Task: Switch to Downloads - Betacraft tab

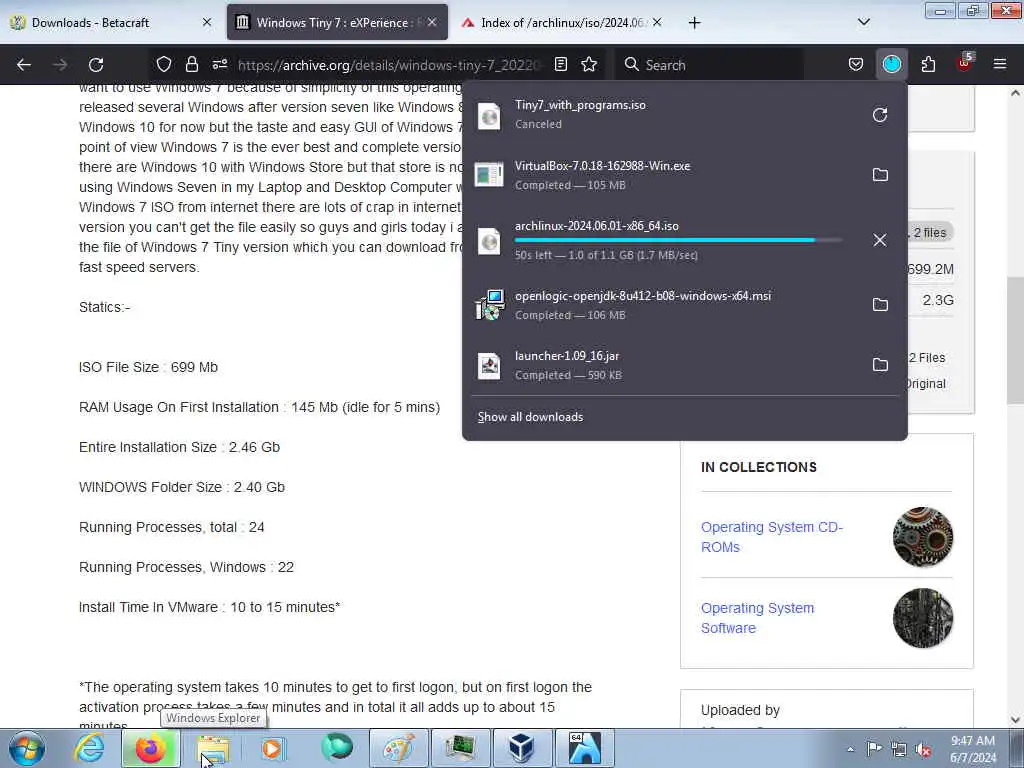Action: pos(111,22)
